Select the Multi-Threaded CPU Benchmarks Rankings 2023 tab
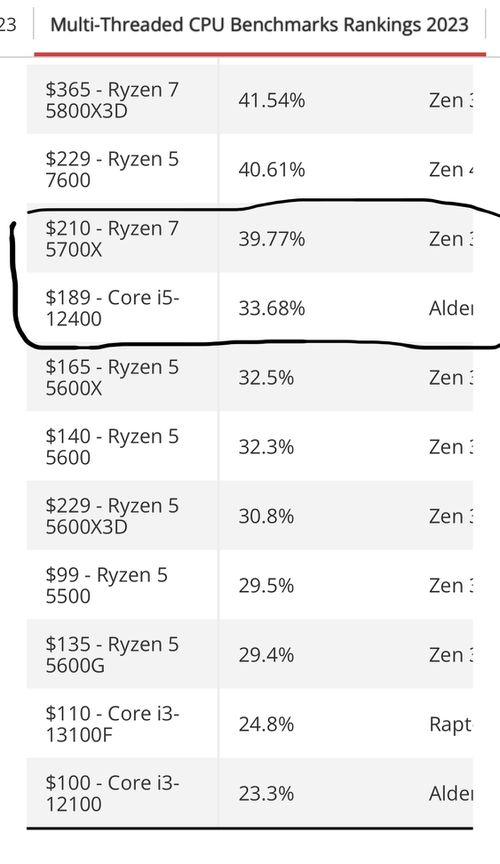Viewport: 500px width, 864px height. point(260,25)
